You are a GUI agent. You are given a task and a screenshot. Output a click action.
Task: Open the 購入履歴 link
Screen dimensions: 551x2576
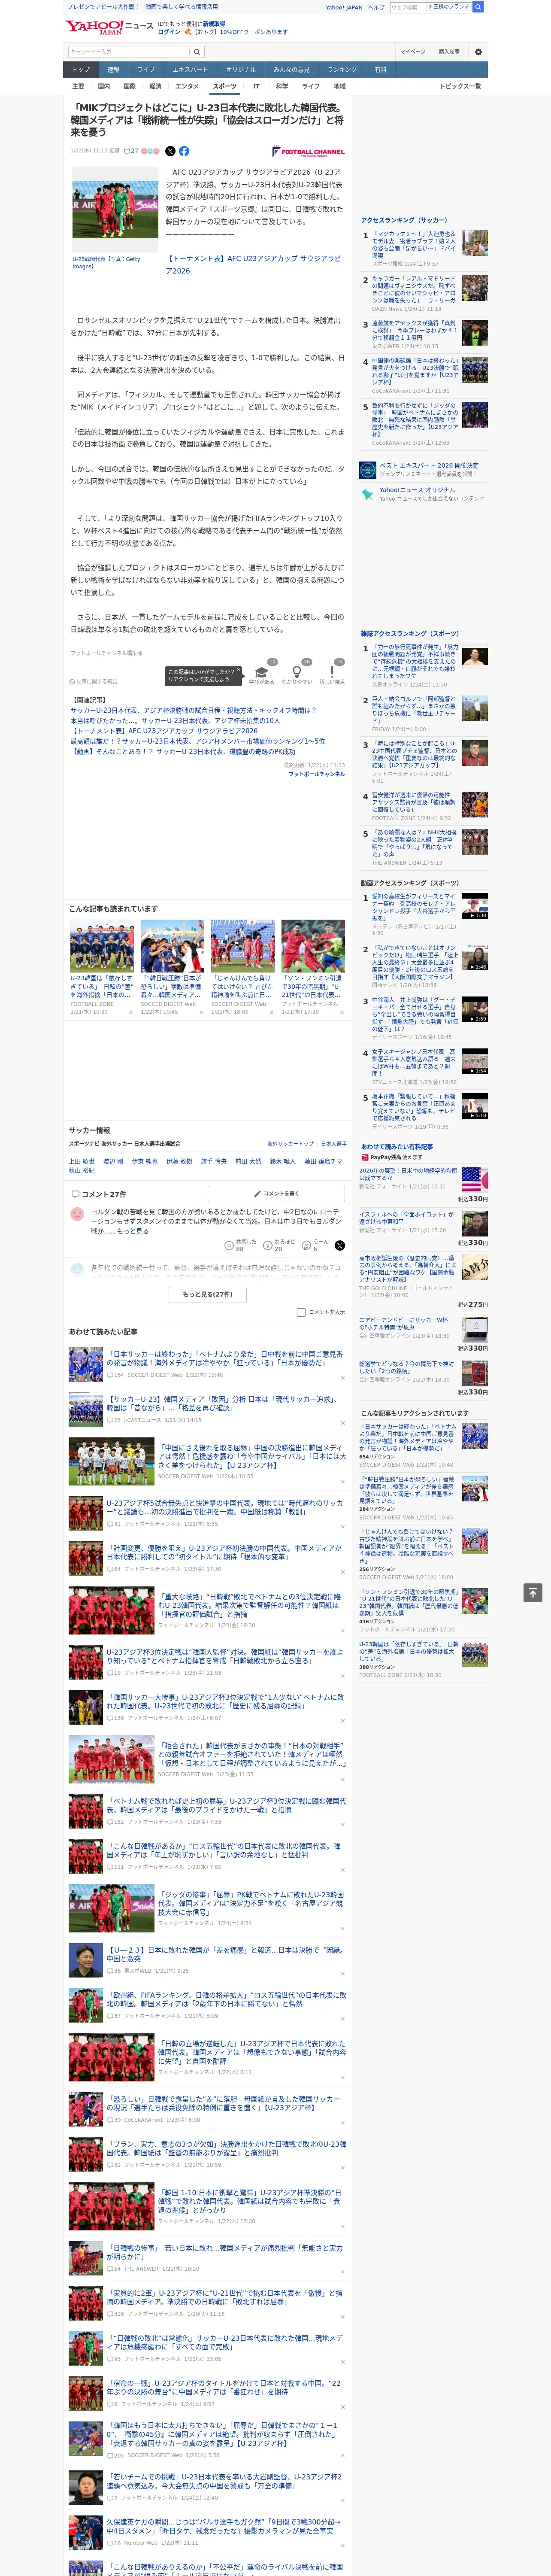tap(449, 52)
